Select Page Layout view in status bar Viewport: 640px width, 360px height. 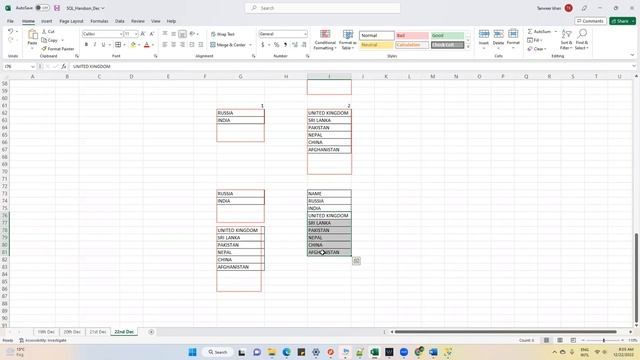coord(560,340)
